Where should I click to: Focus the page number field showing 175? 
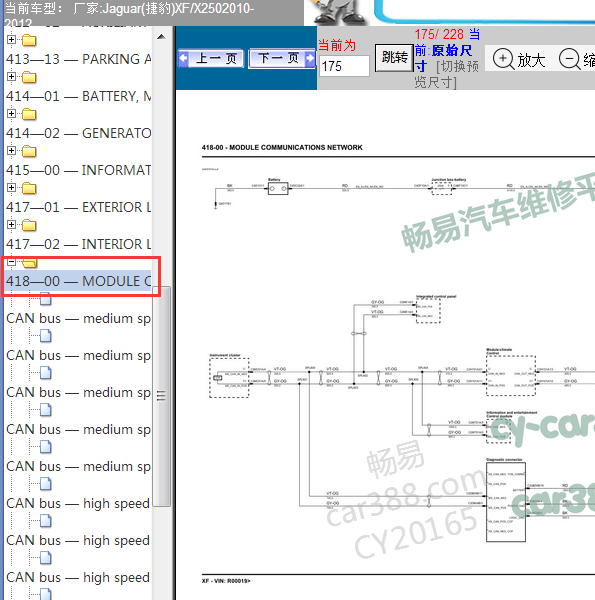pyautogui.click(x=344, y=66)
